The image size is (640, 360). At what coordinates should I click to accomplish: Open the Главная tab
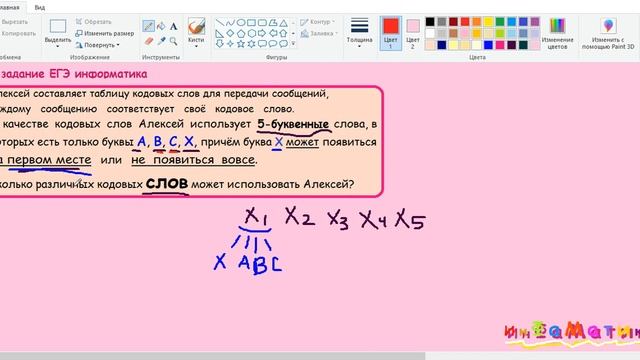click(9, 7)
